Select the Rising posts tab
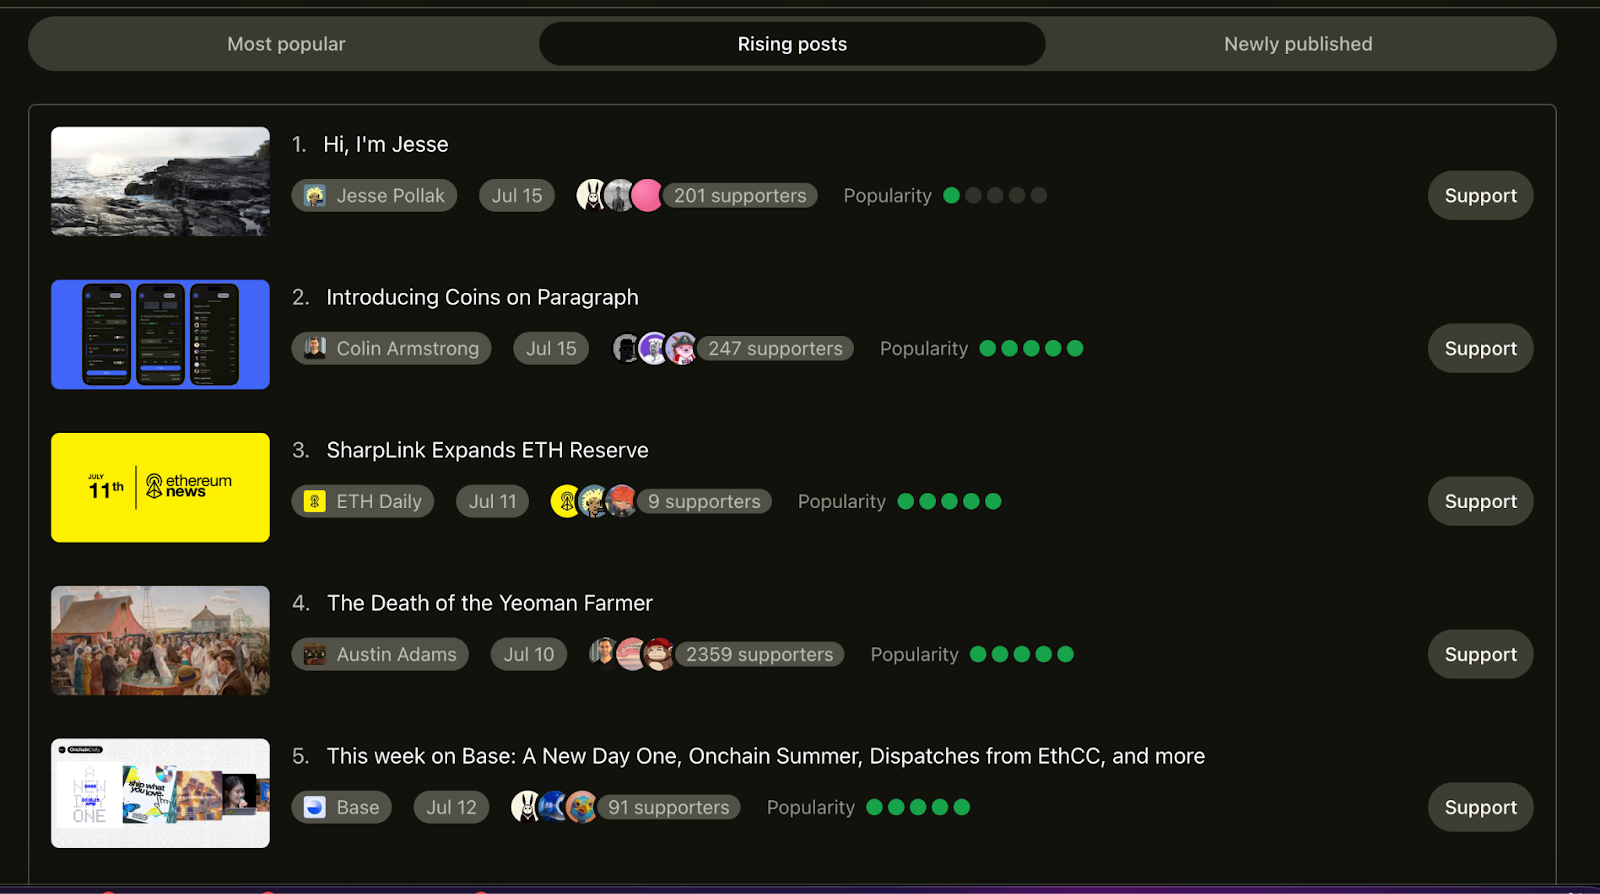 tap(792, 44)
